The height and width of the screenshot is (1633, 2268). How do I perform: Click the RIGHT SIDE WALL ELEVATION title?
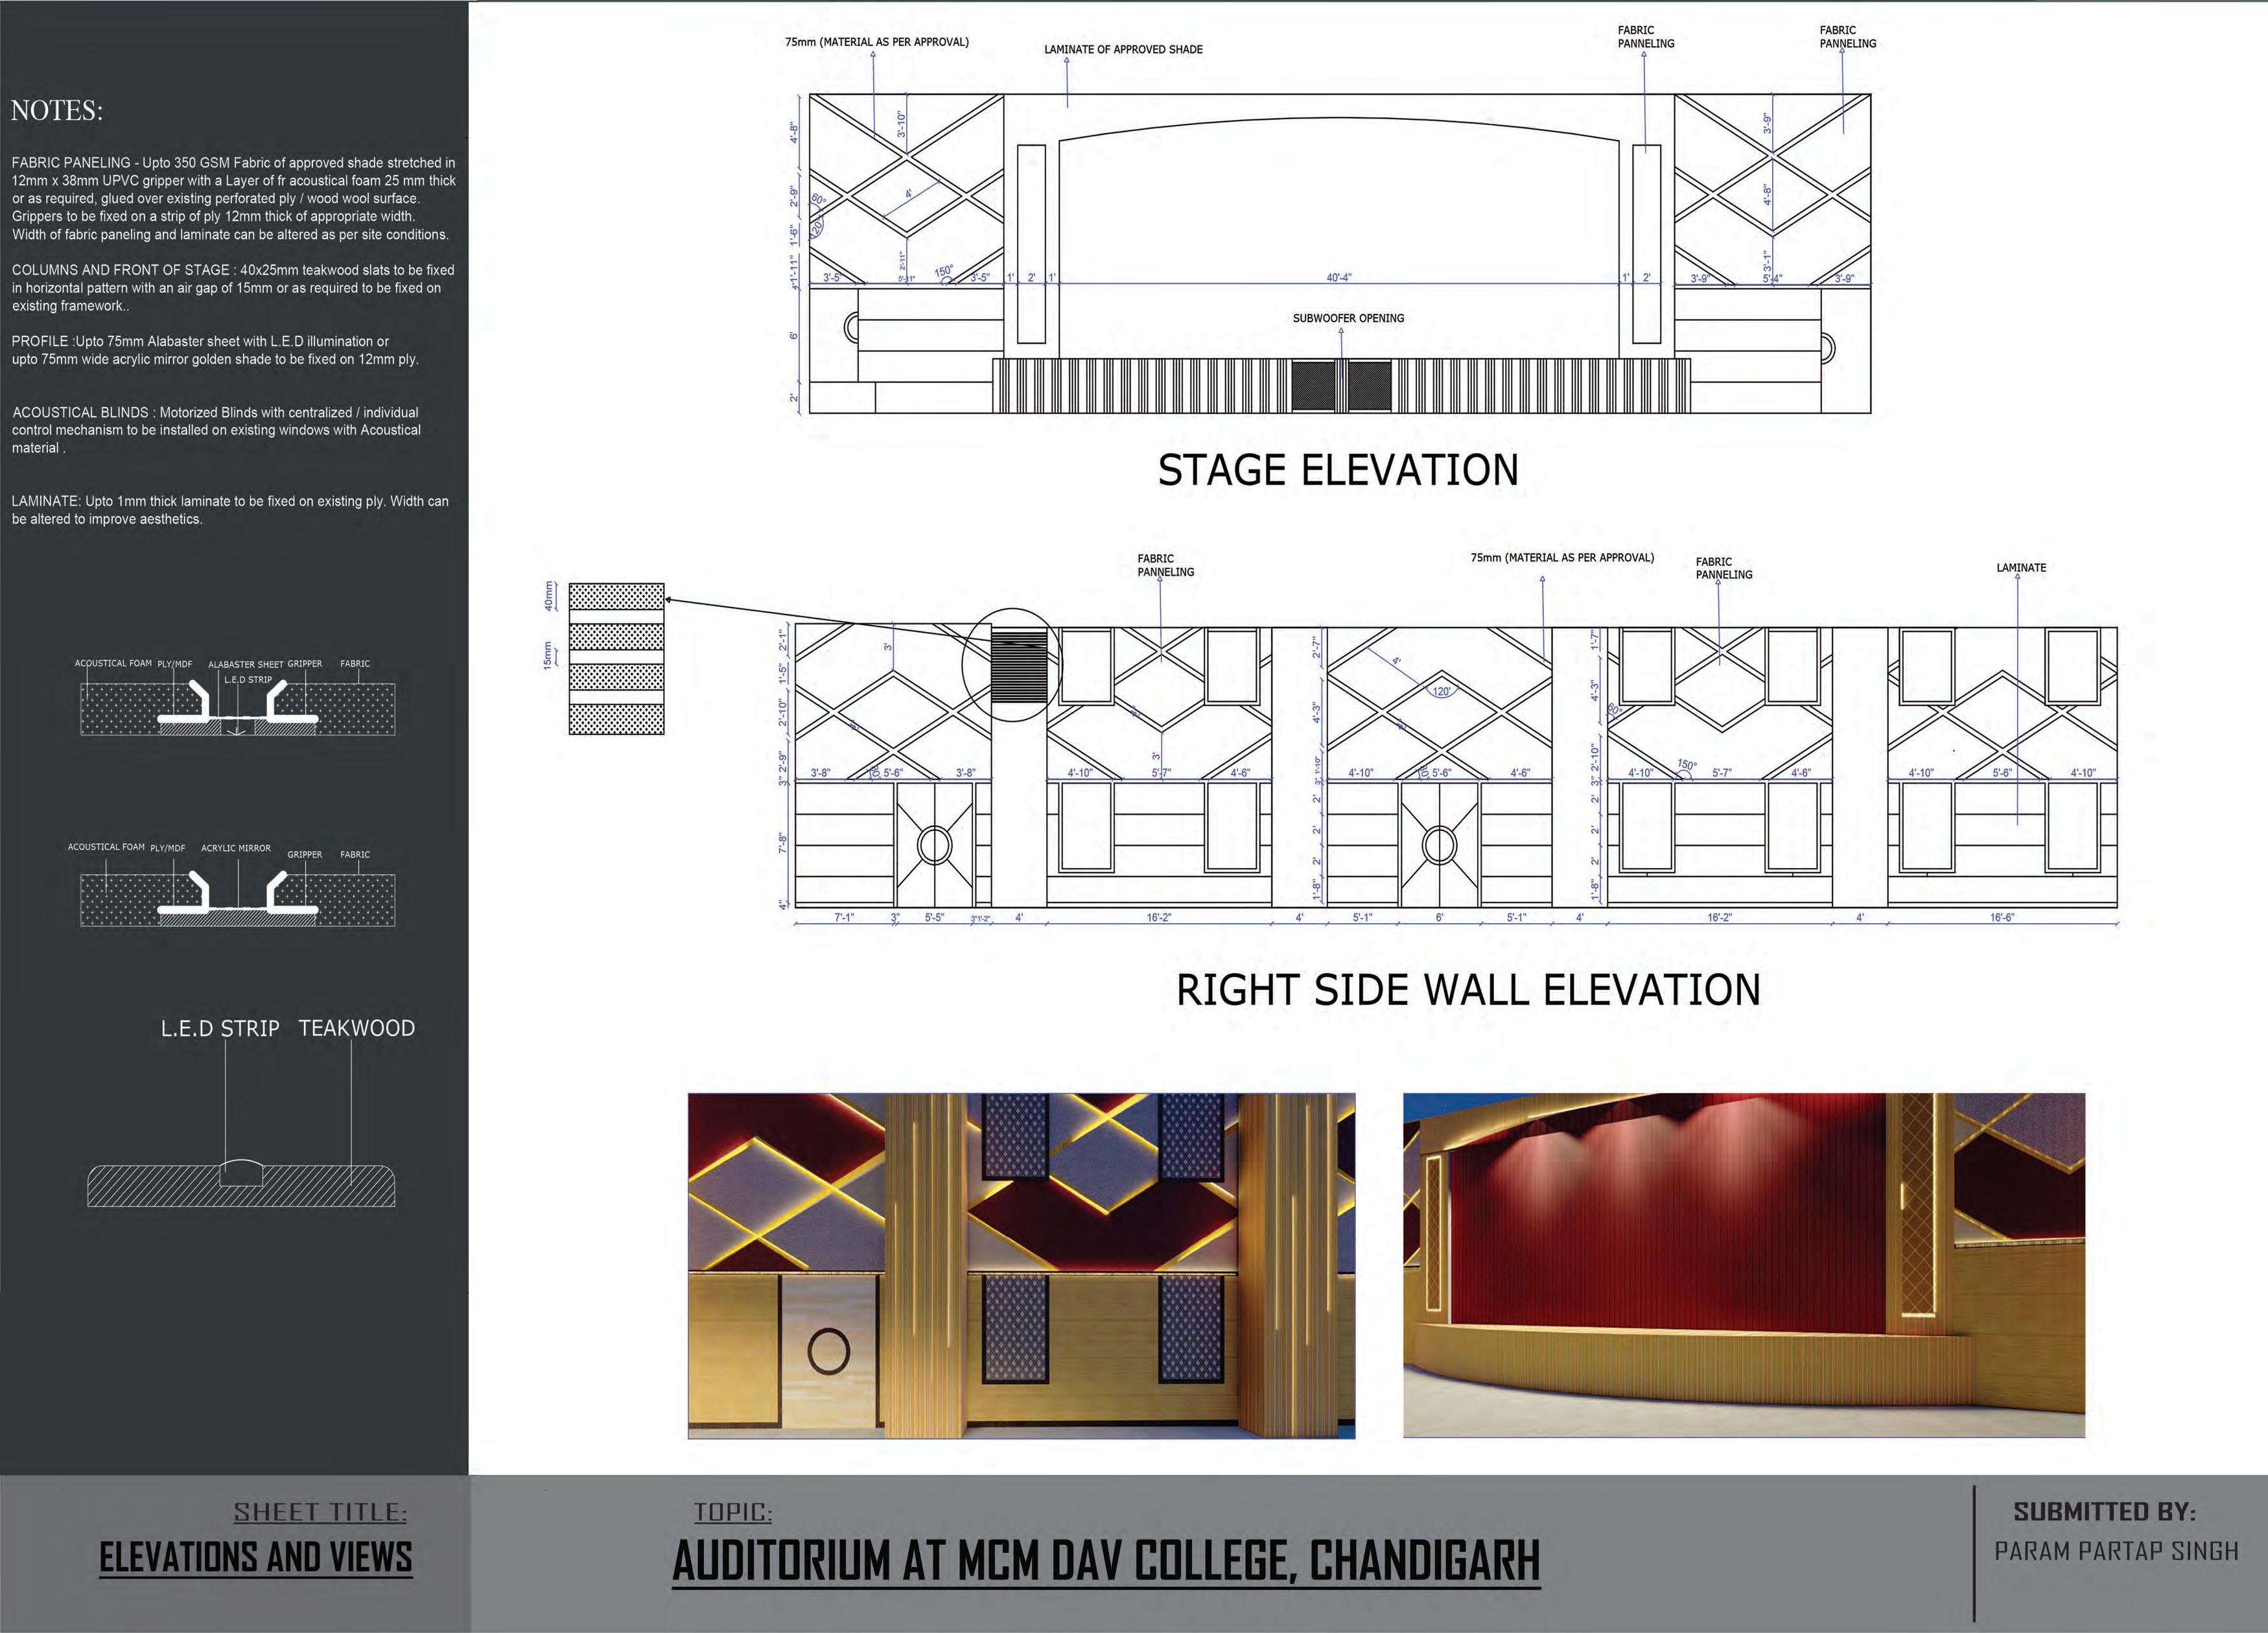(1467, 990)
